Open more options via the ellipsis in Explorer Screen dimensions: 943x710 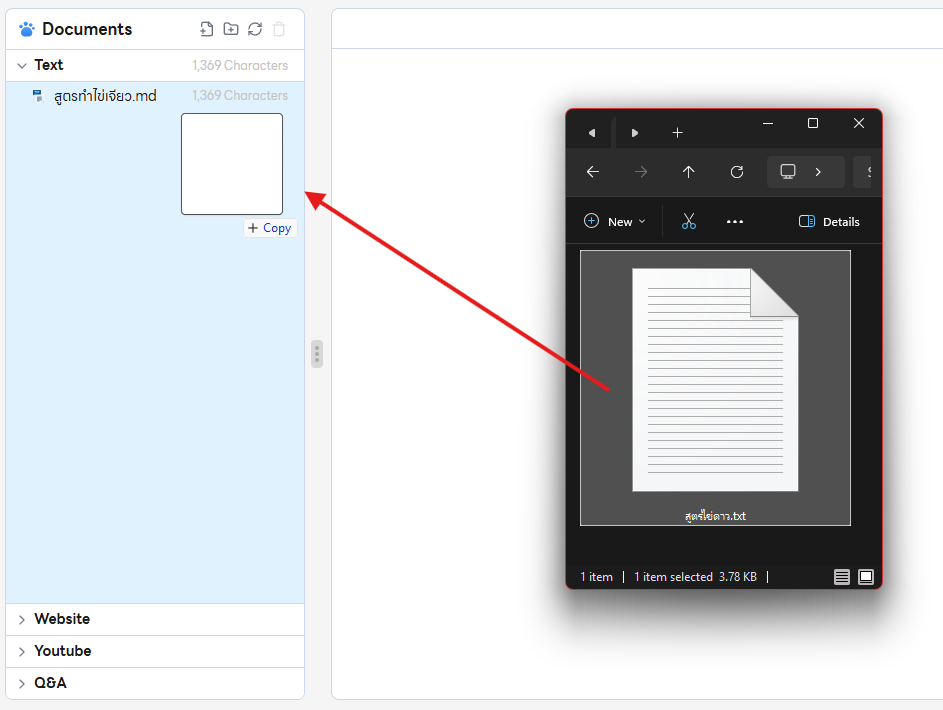735,221
